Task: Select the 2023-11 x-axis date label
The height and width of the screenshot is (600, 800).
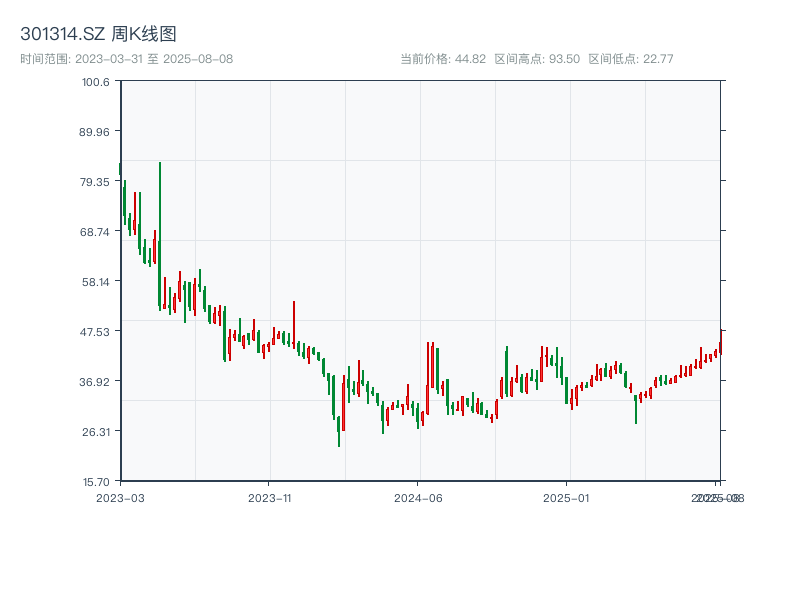Action: [269, 497]
